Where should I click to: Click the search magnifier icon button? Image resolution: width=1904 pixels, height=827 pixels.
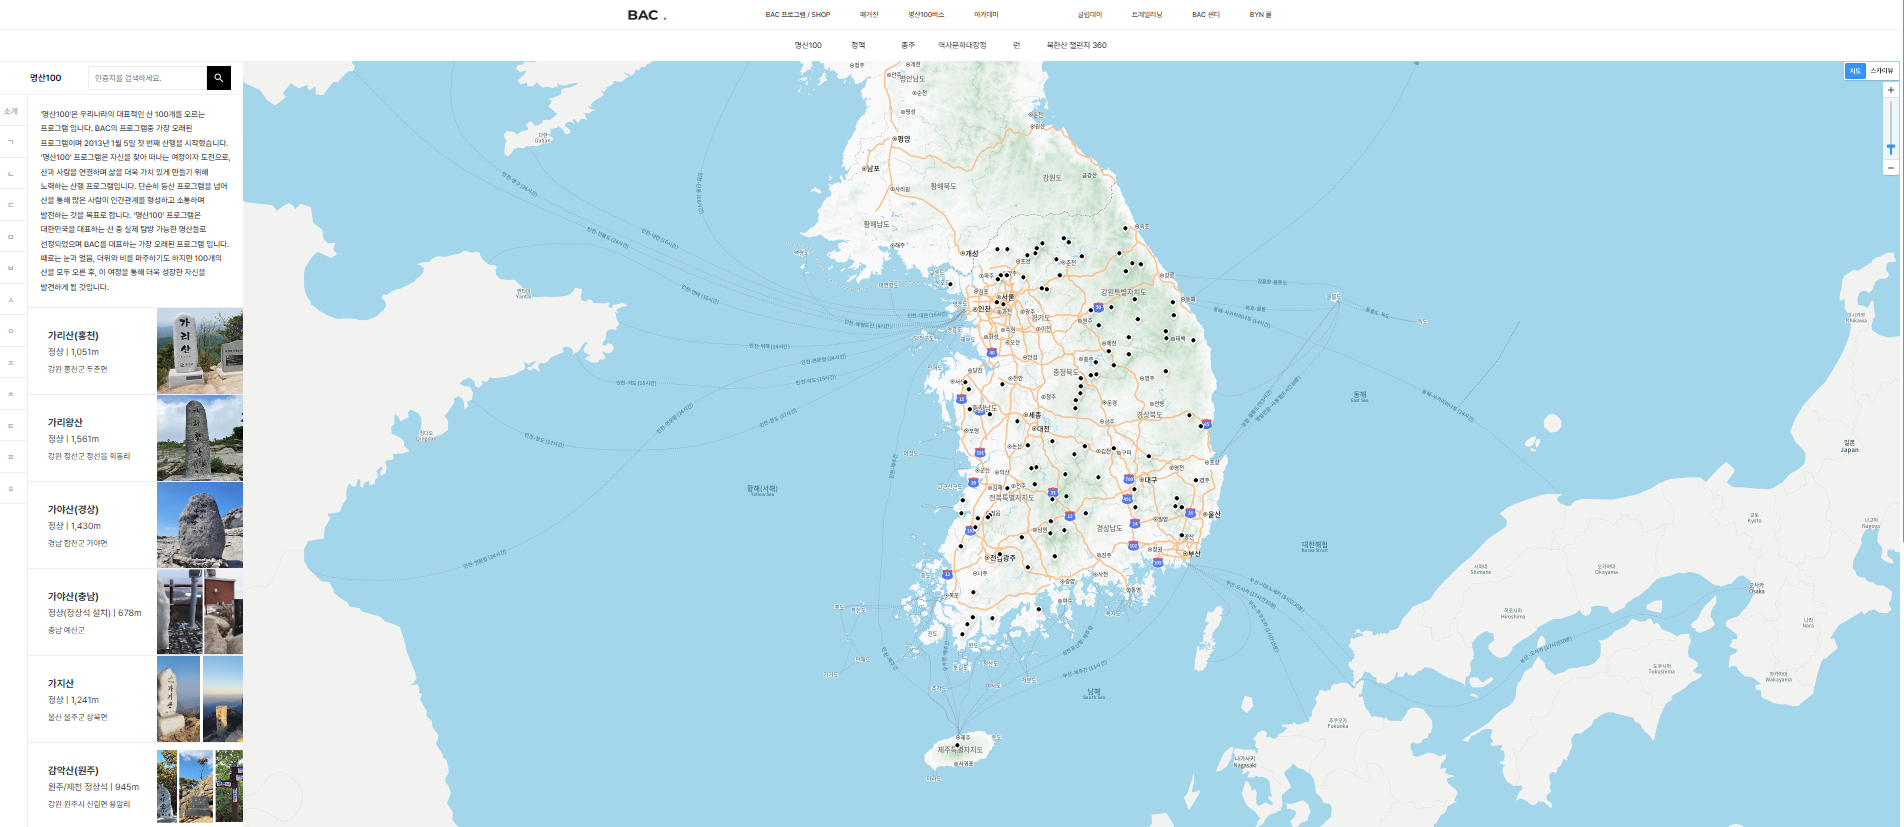[x=219, y=78]
